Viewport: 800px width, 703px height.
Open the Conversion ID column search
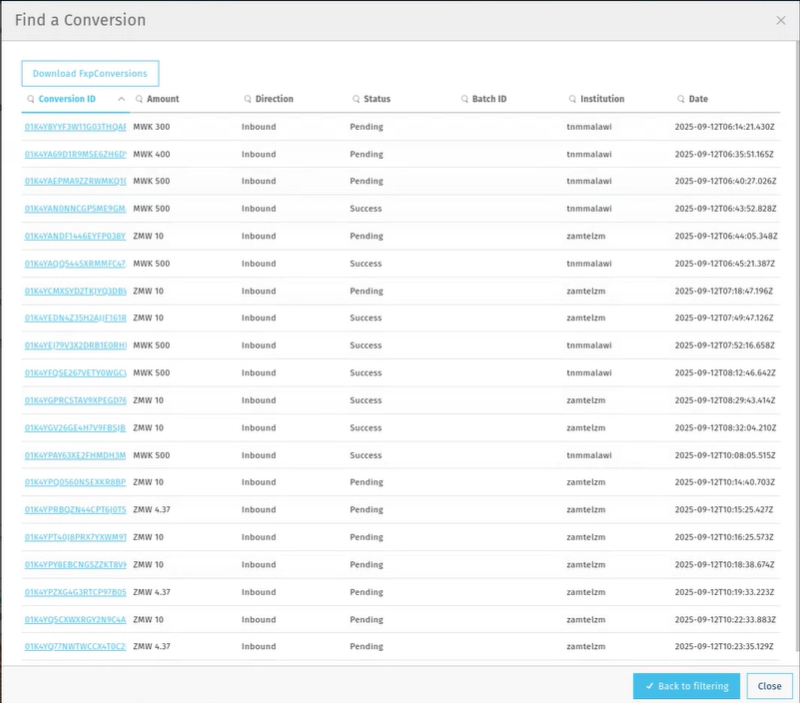click(x=29, y=99)
